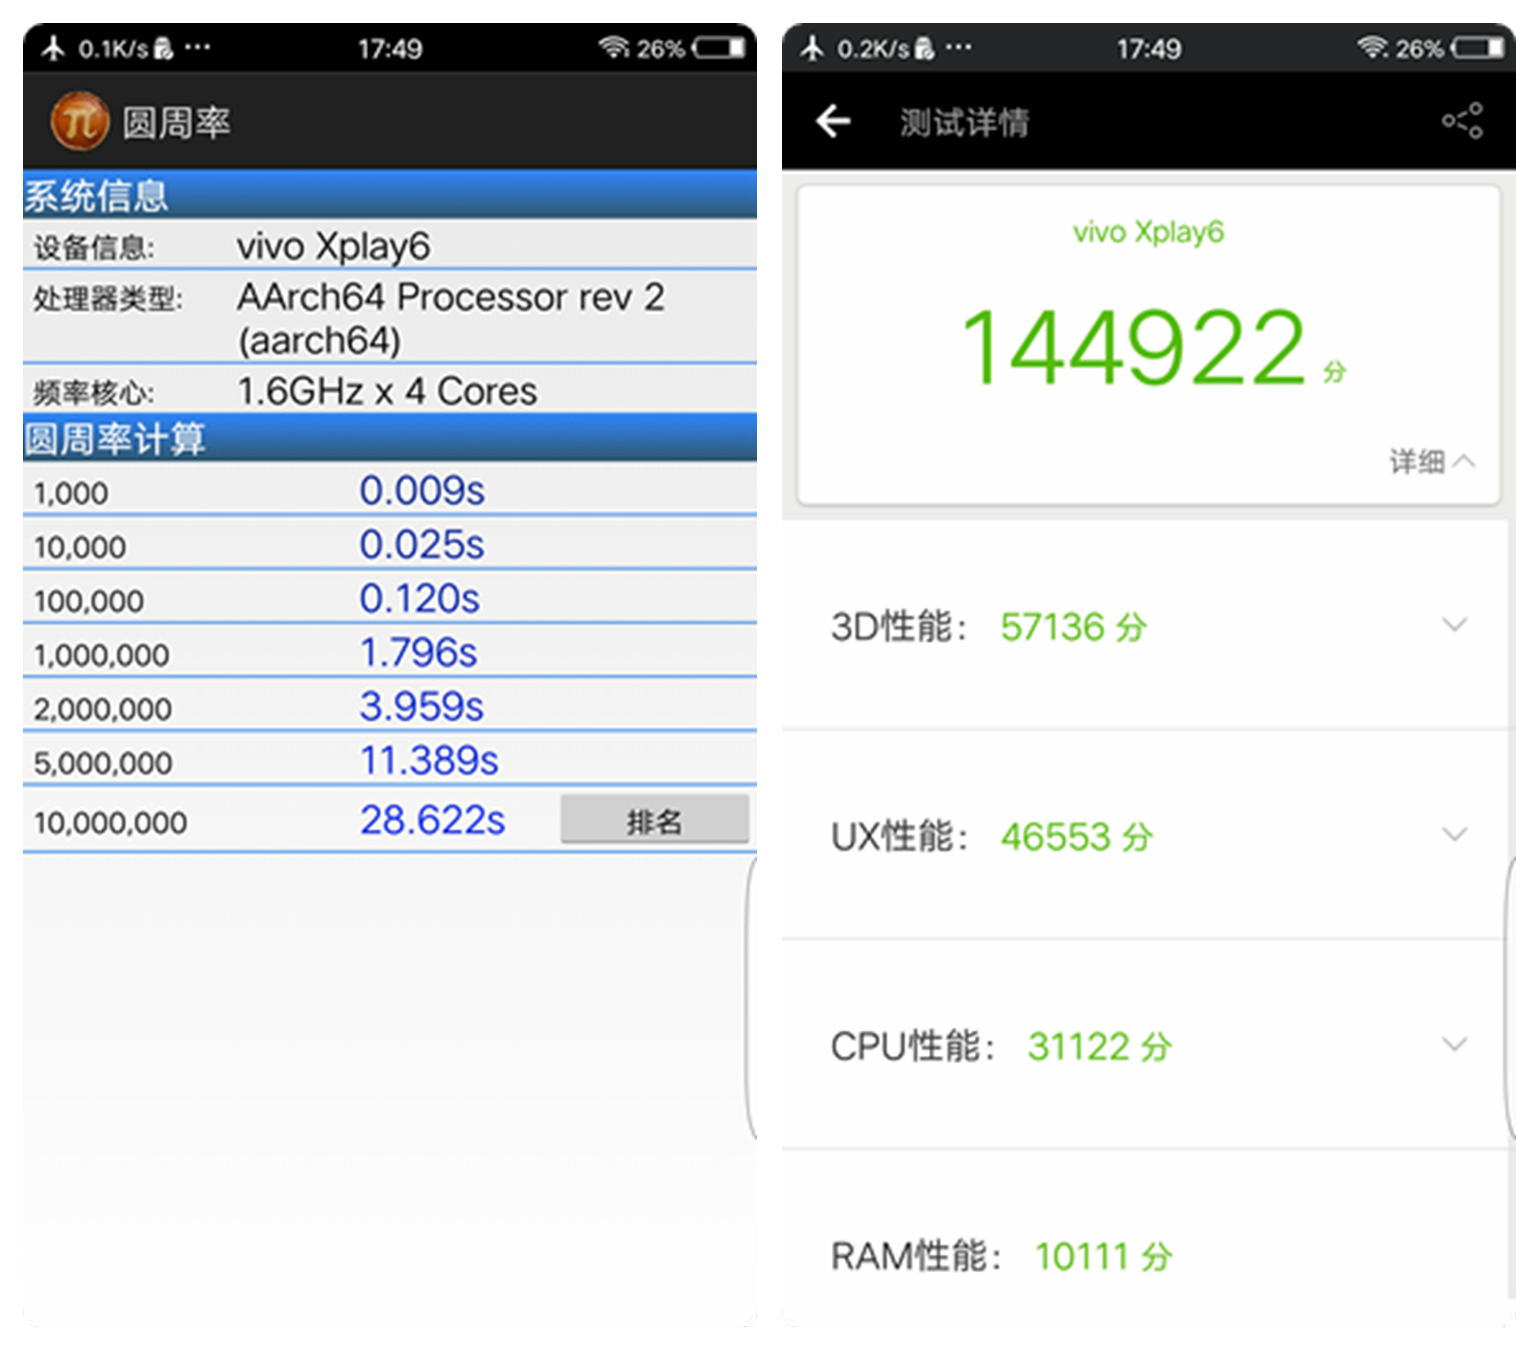Tap the green vivo Xplay6 device name
1538x1350 pixels.
tap(1148, 232)
